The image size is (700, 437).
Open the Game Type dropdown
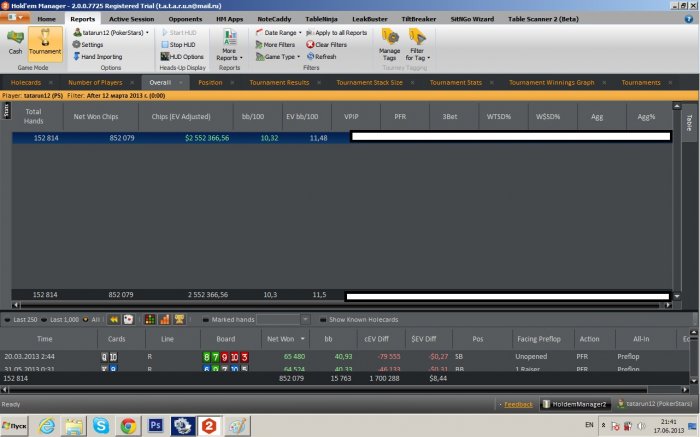pos(278,57)
